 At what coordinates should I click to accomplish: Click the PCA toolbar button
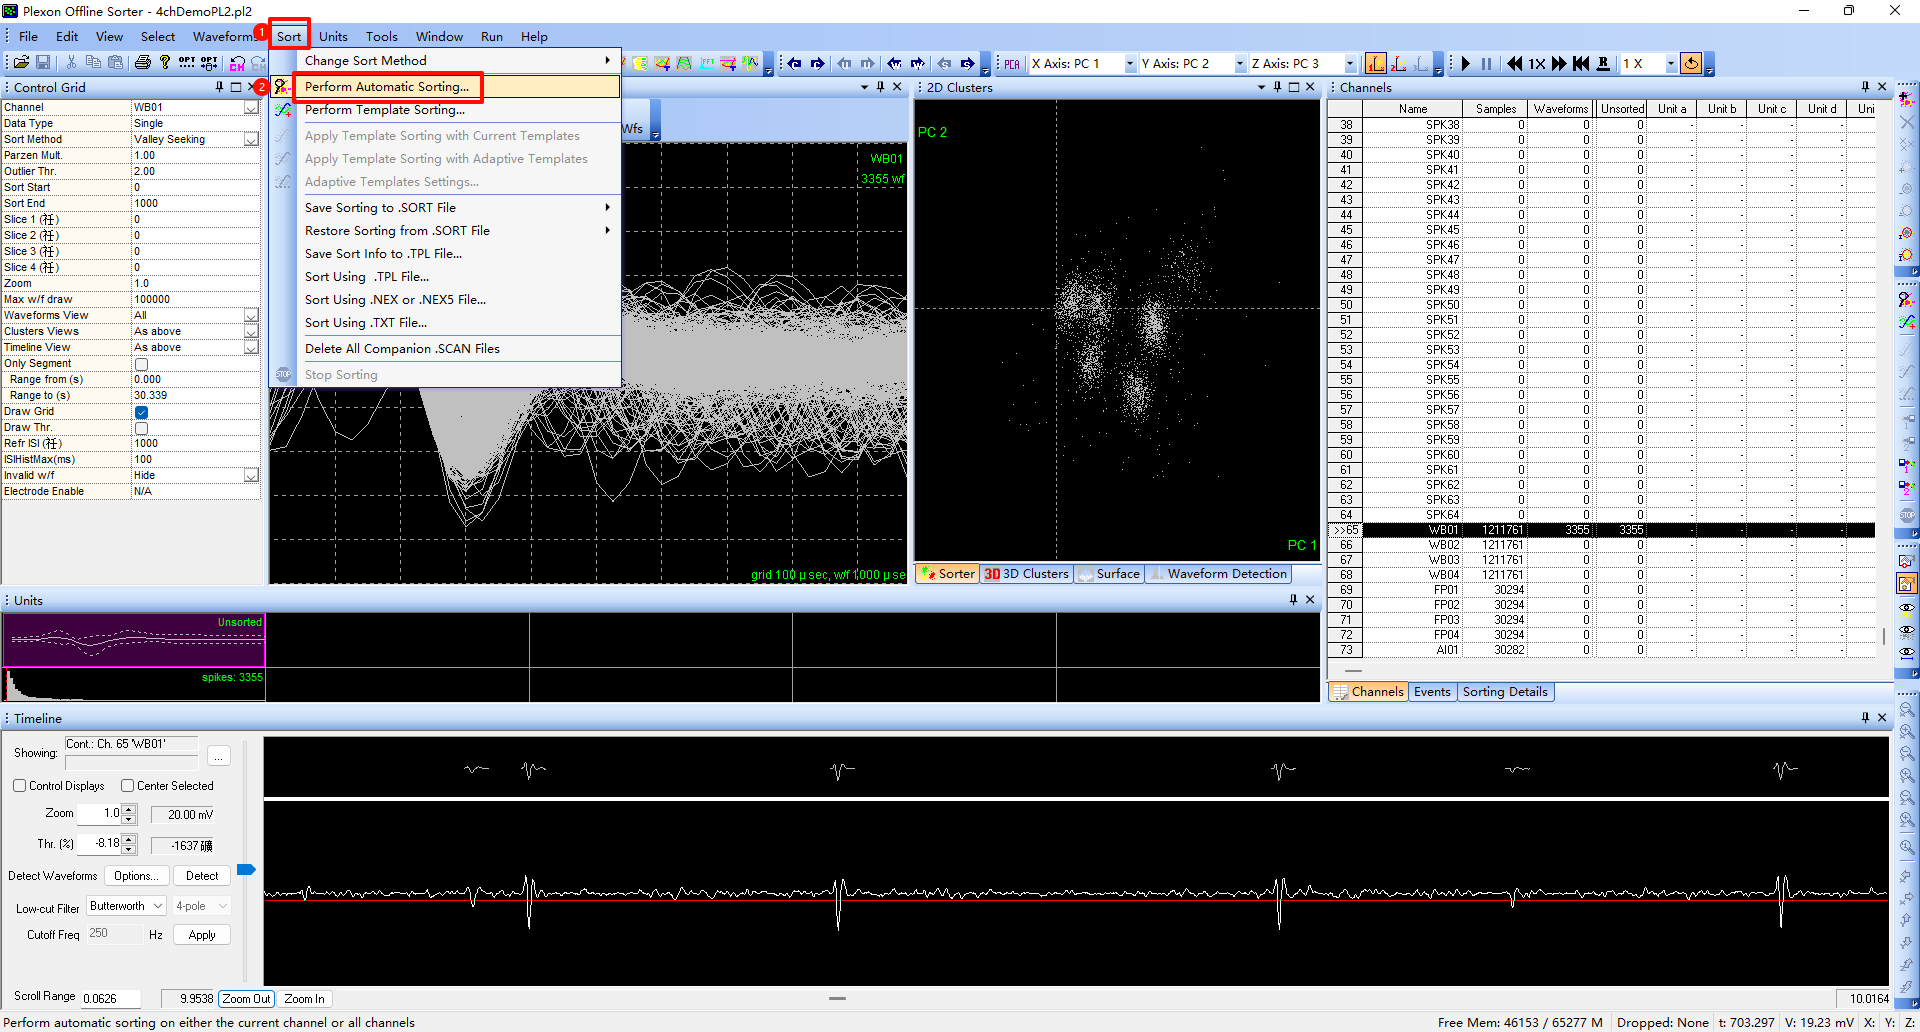(1012, 64)
